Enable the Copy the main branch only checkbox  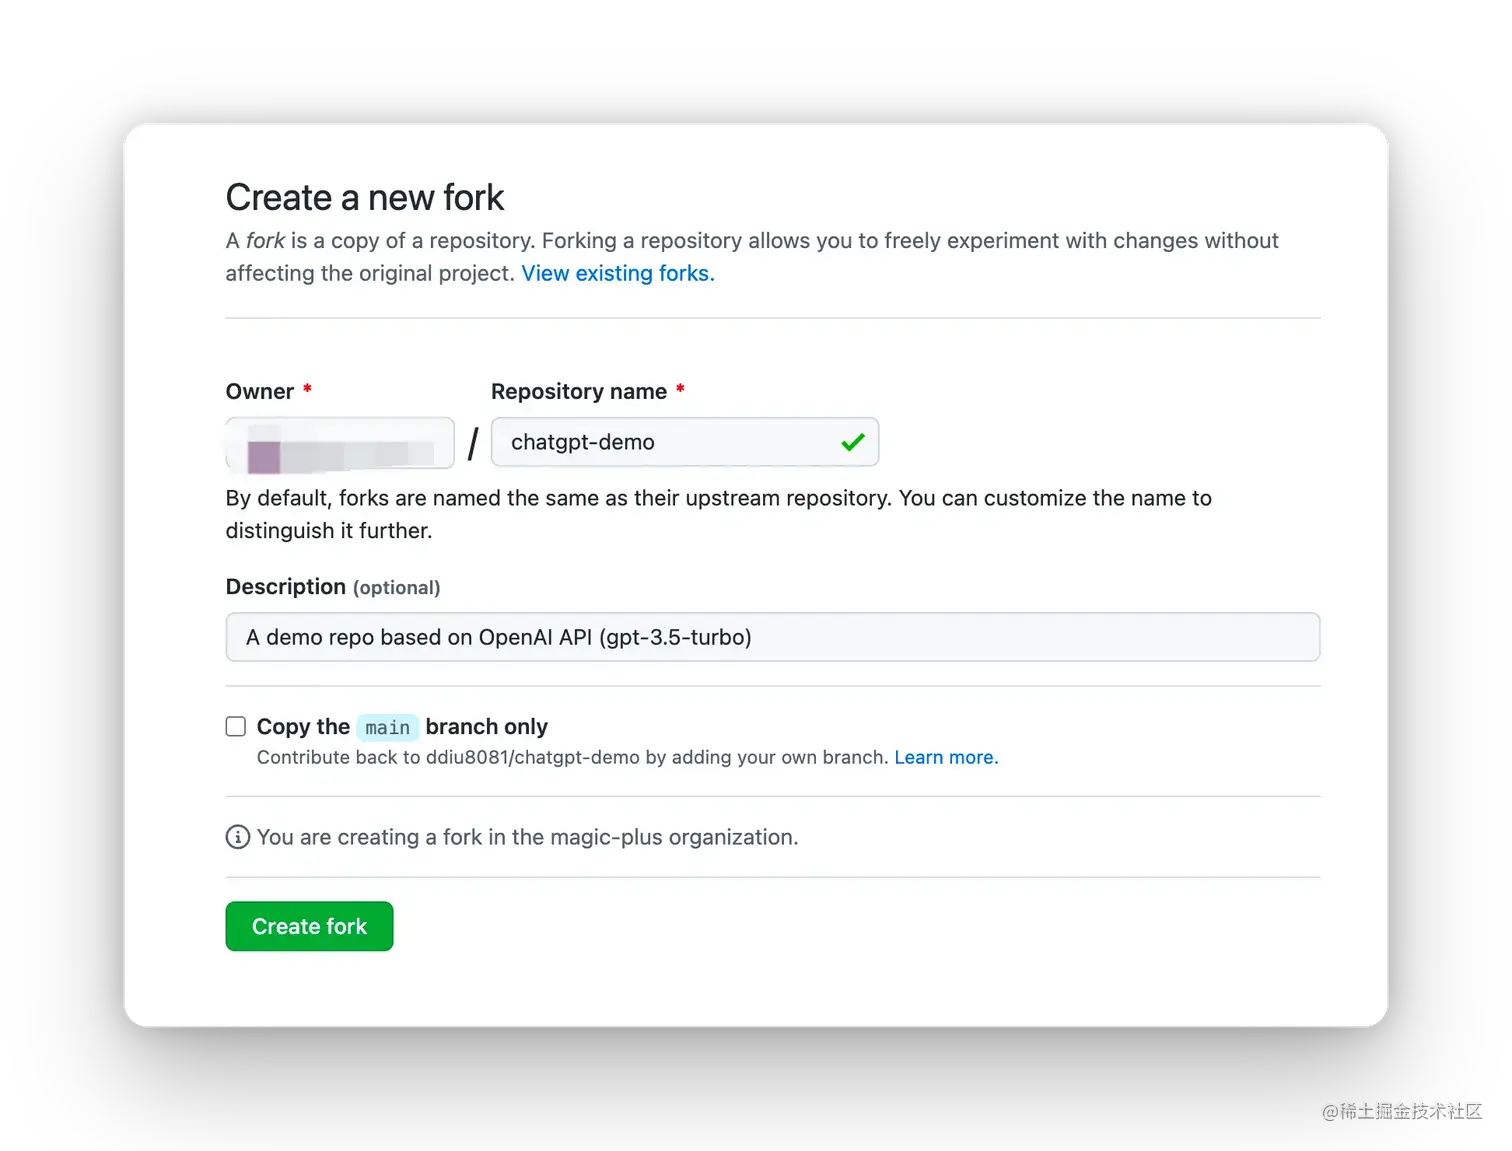[236, 726]
